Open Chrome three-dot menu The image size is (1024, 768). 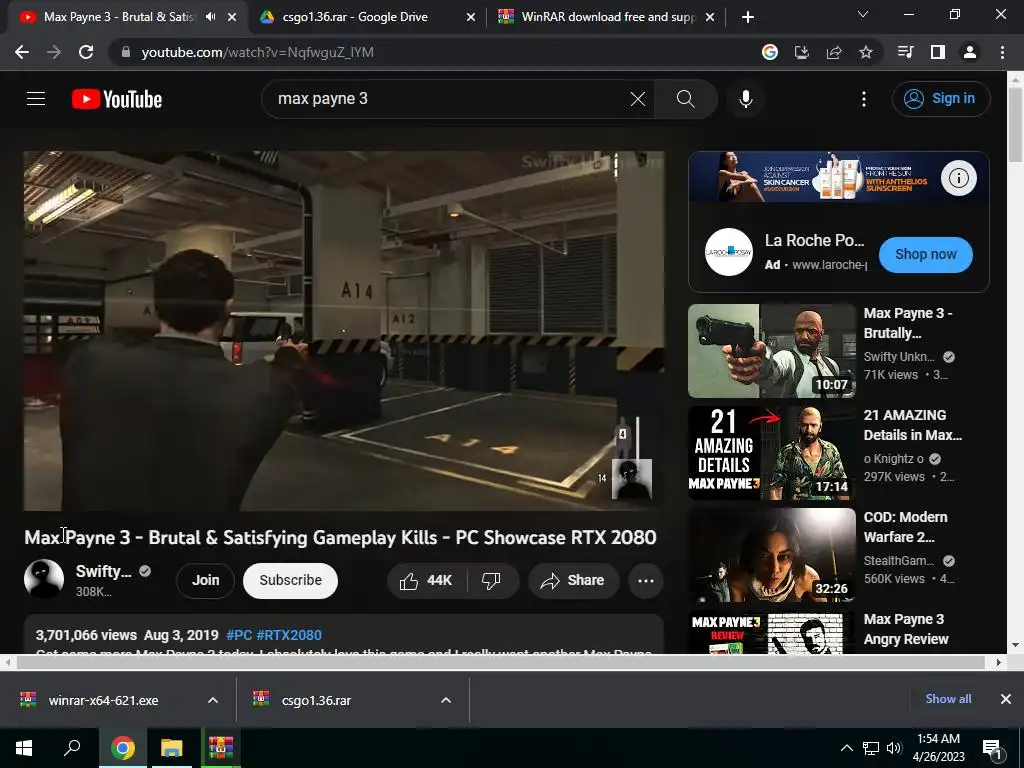[x=1002, y=52]
